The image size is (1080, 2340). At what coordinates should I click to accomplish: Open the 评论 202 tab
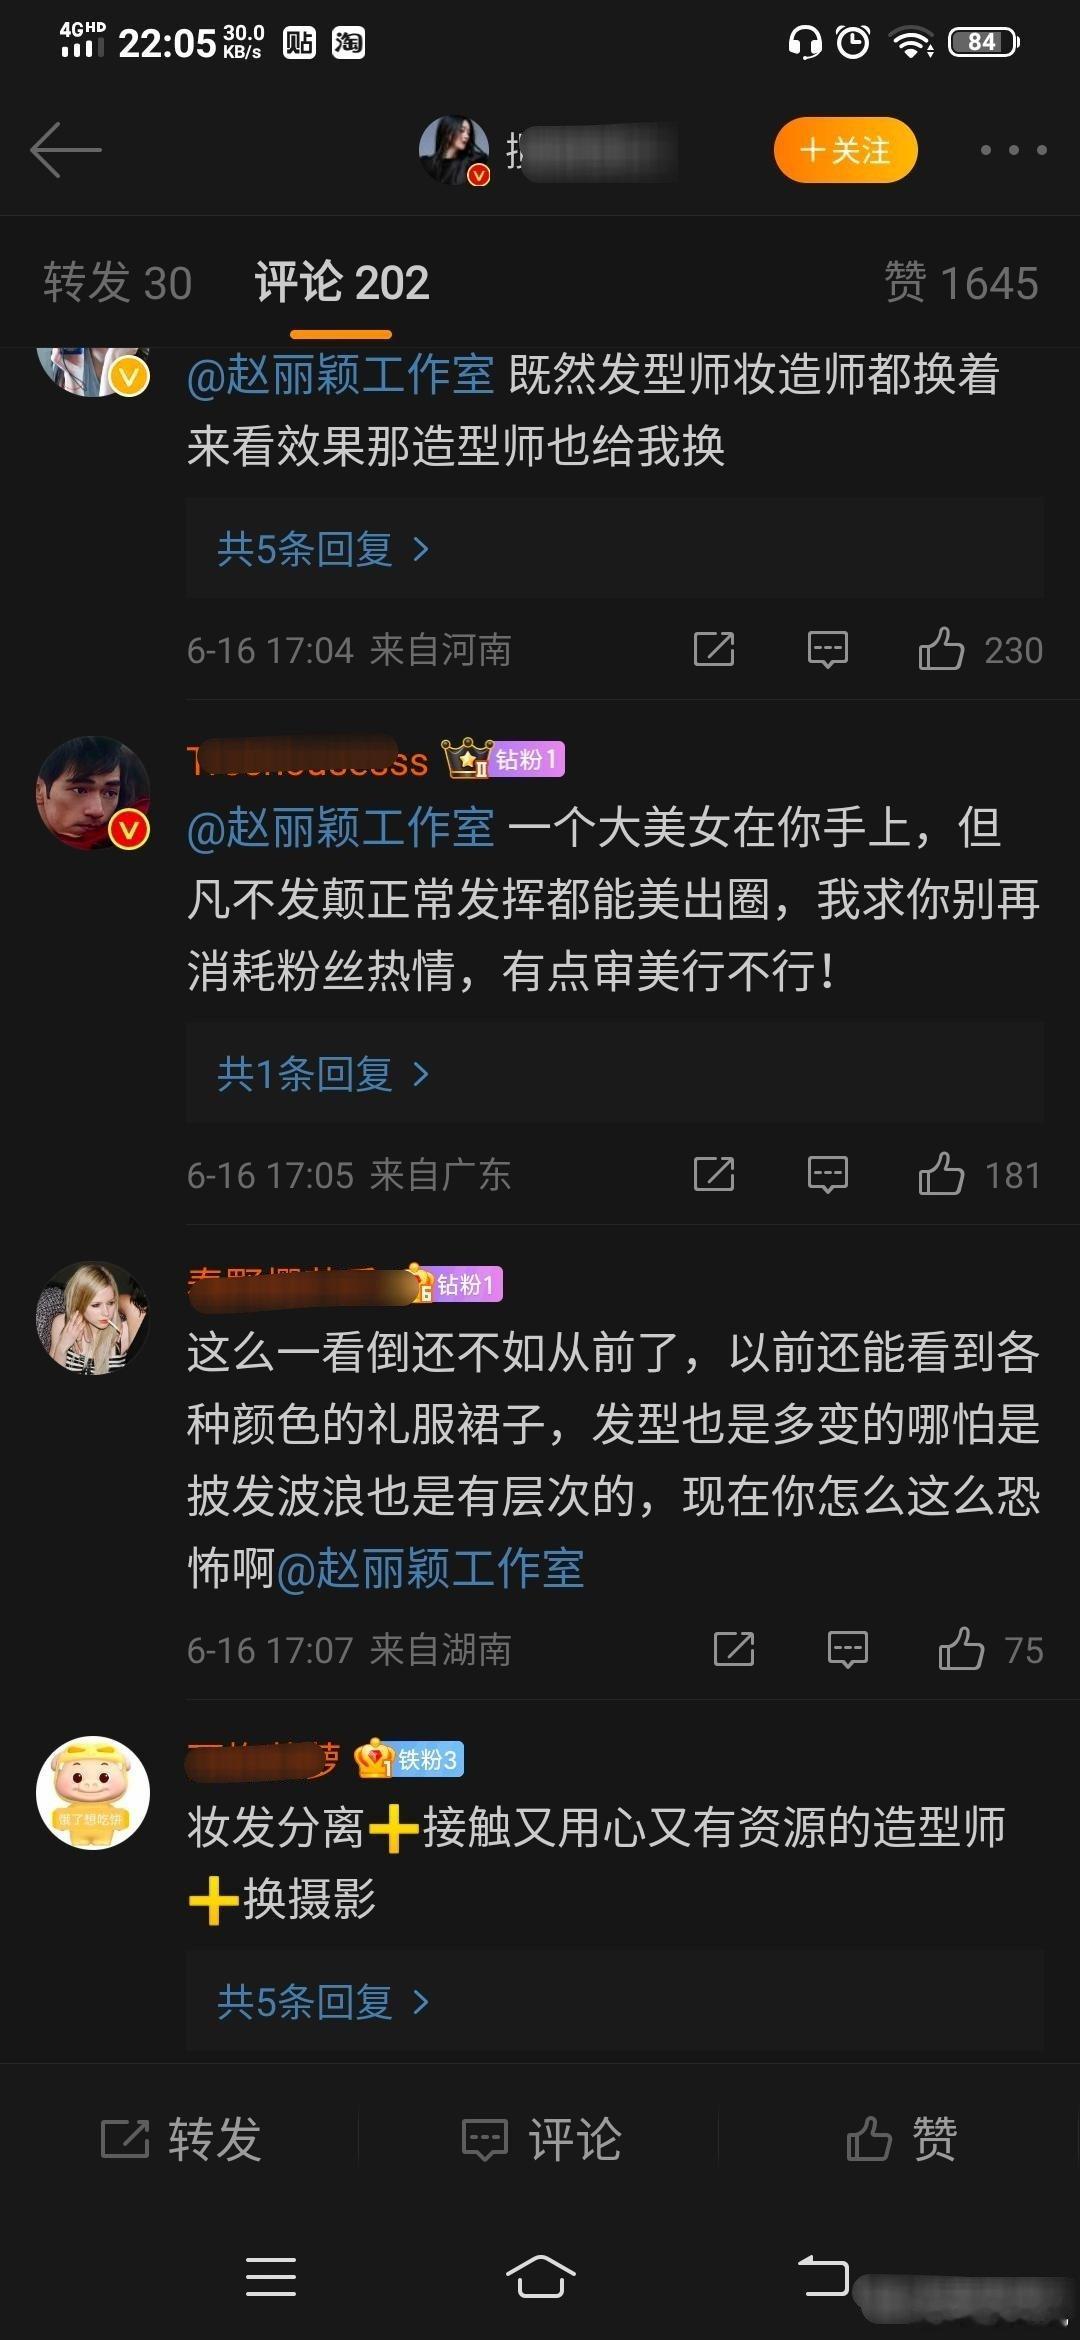click(341, 283)
